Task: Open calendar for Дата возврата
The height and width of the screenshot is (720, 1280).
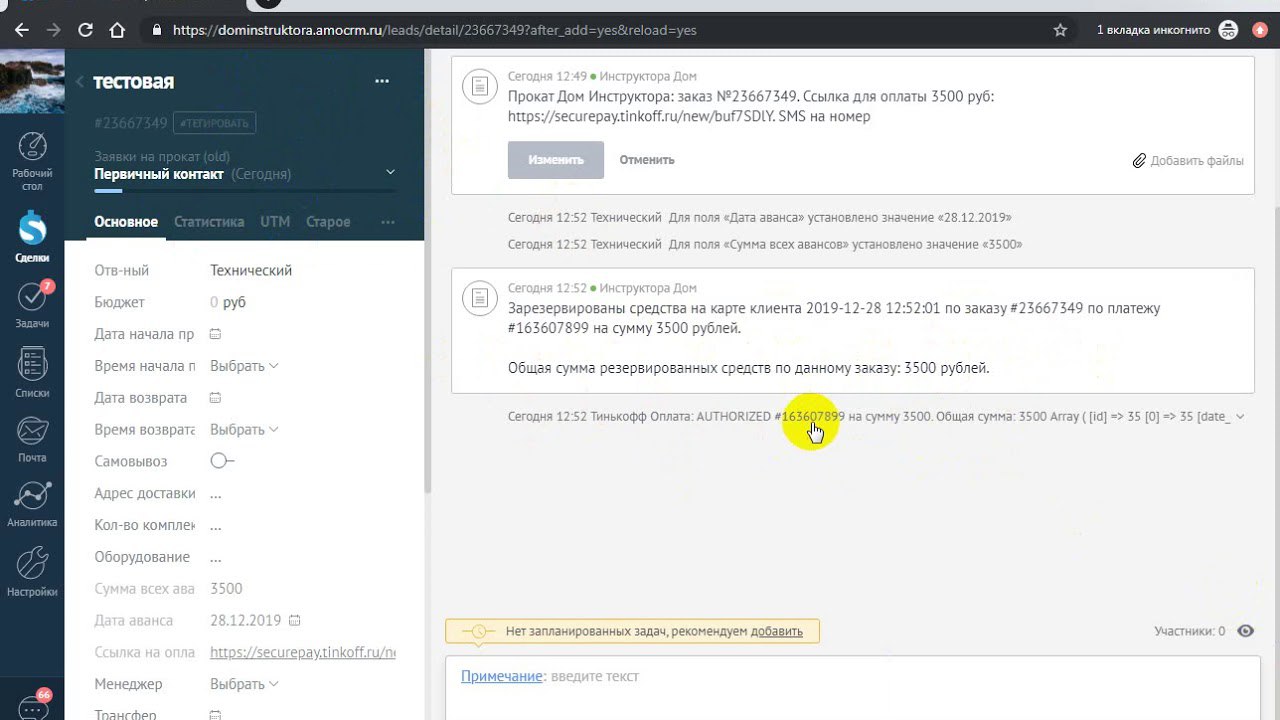Action: 215,398
